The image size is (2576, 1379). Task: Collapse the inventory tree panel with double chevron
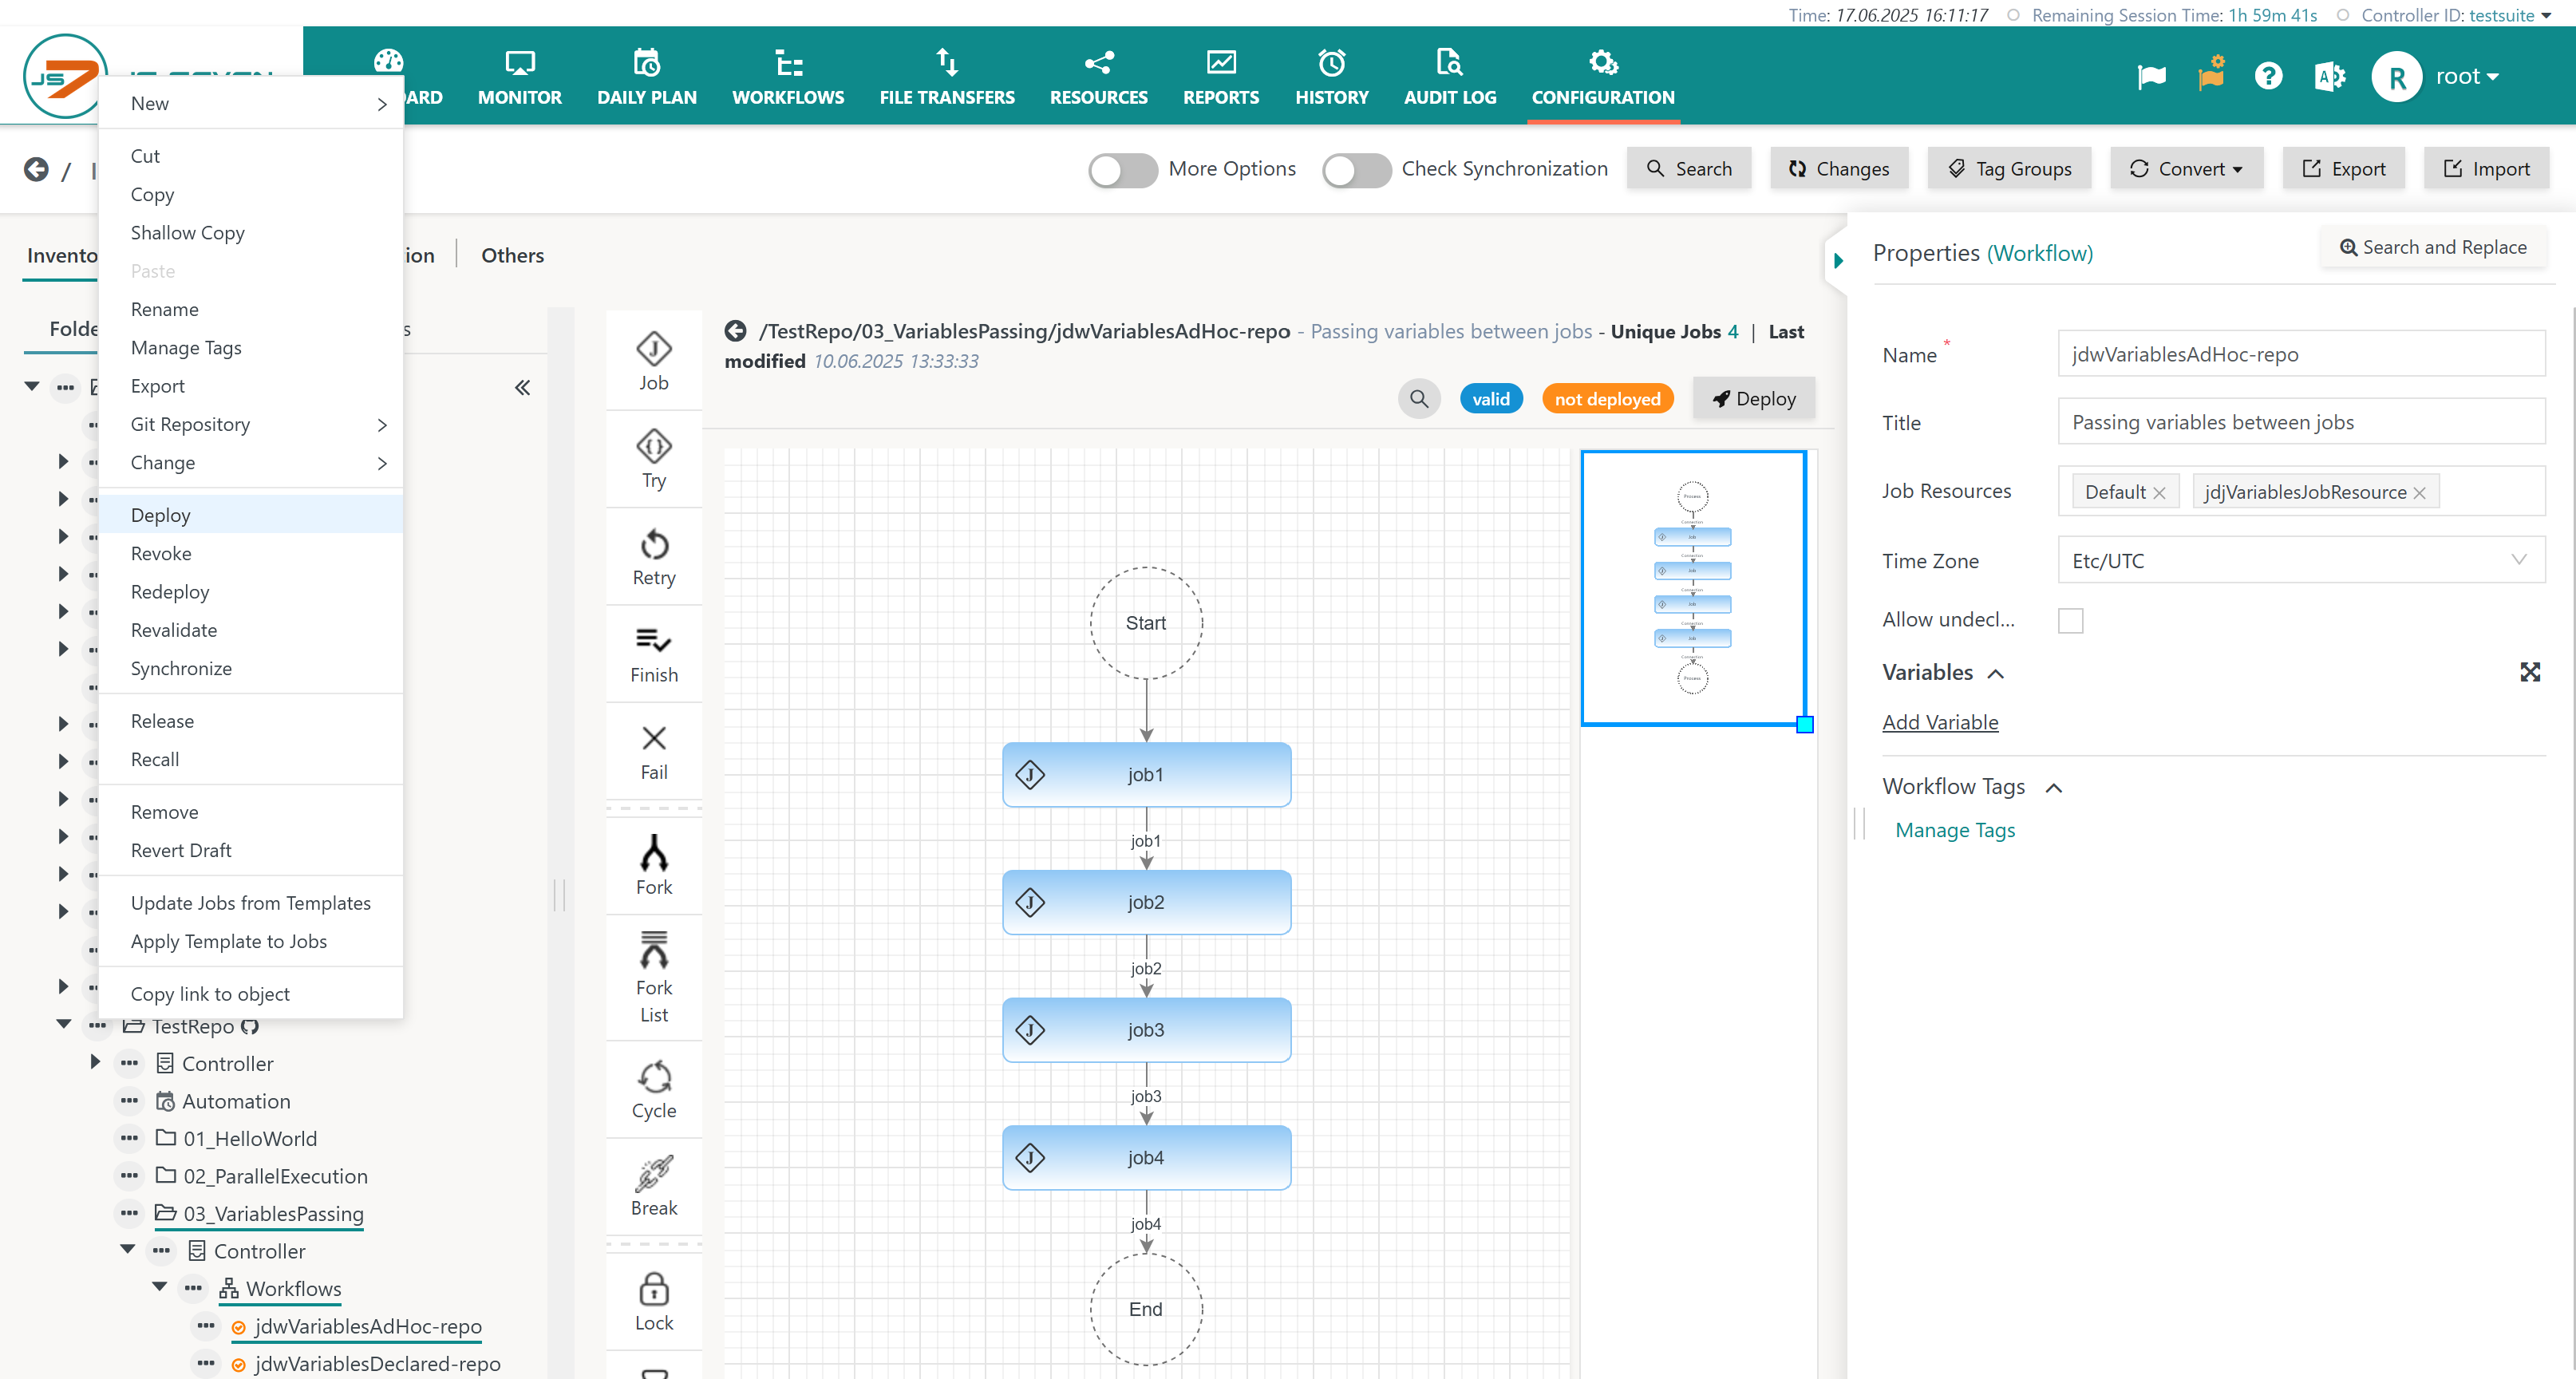click(x=522, y=387)
